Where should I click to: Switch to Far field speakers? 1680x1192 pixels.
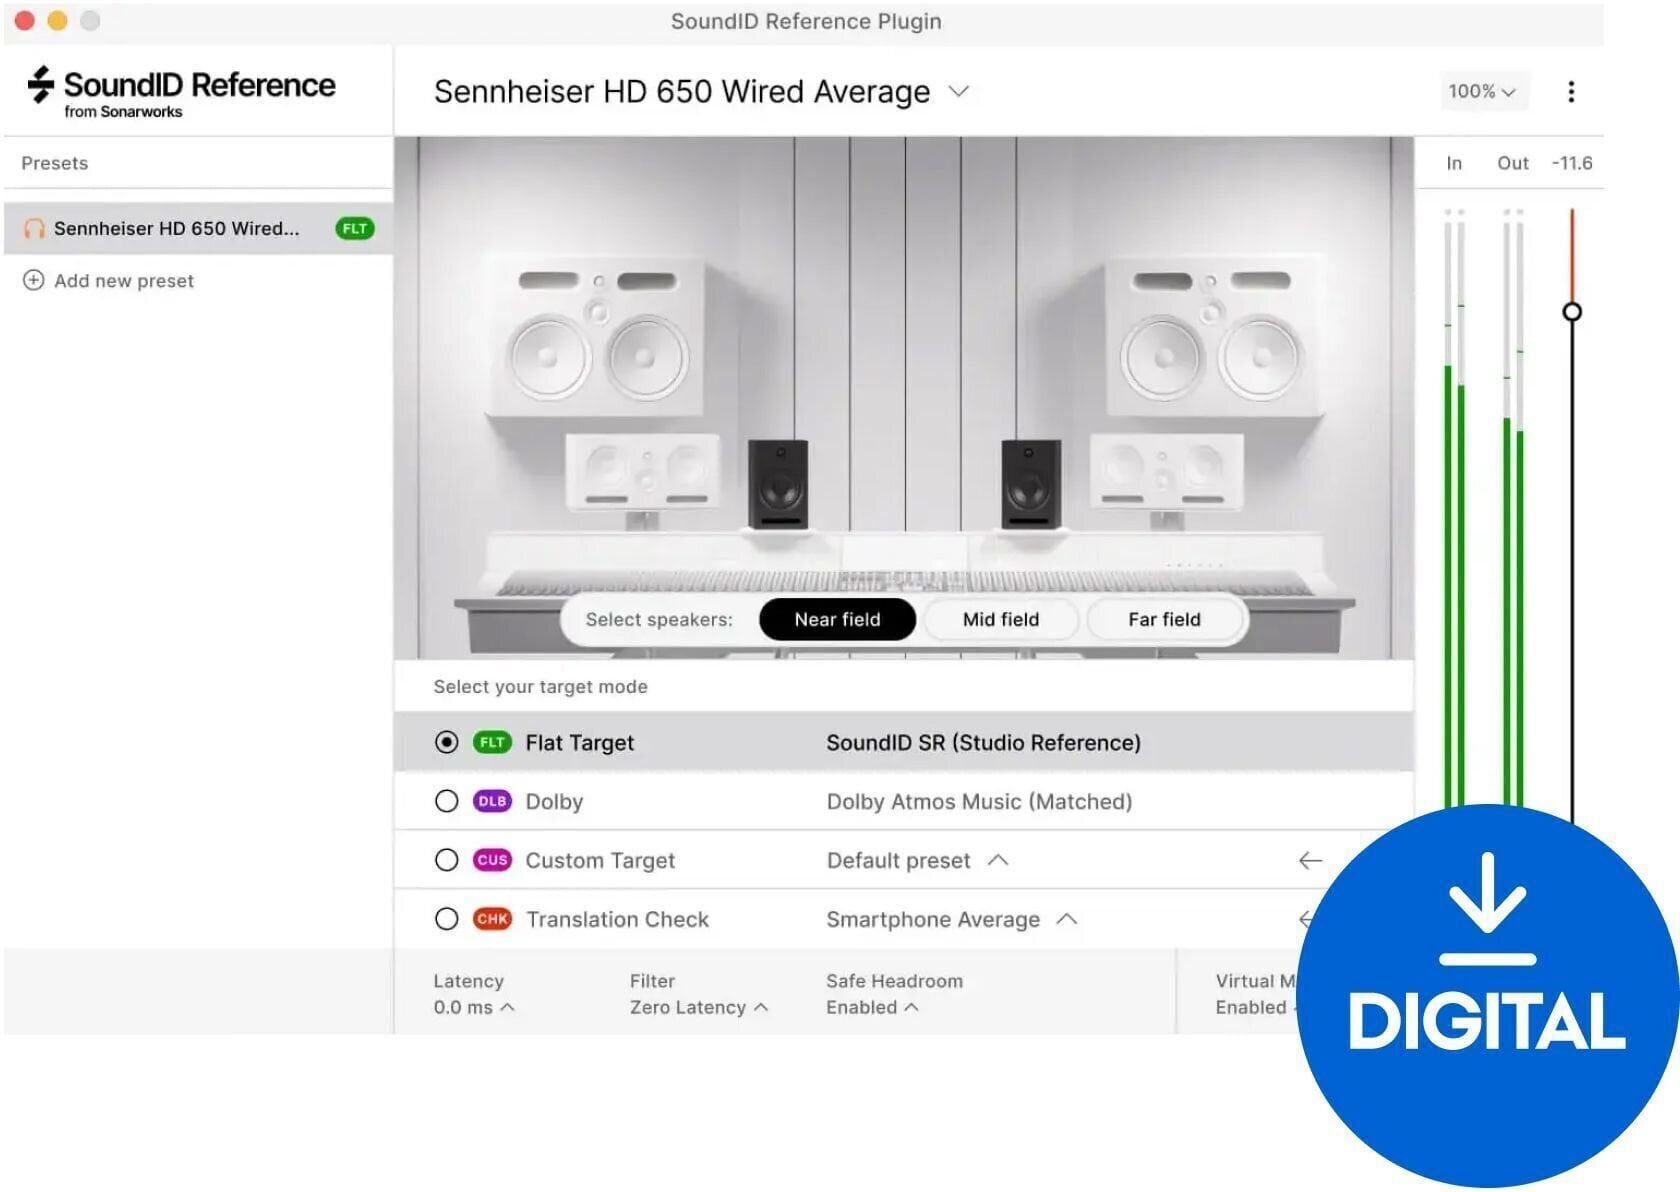pyautogui.click(x=1164, y=619)
